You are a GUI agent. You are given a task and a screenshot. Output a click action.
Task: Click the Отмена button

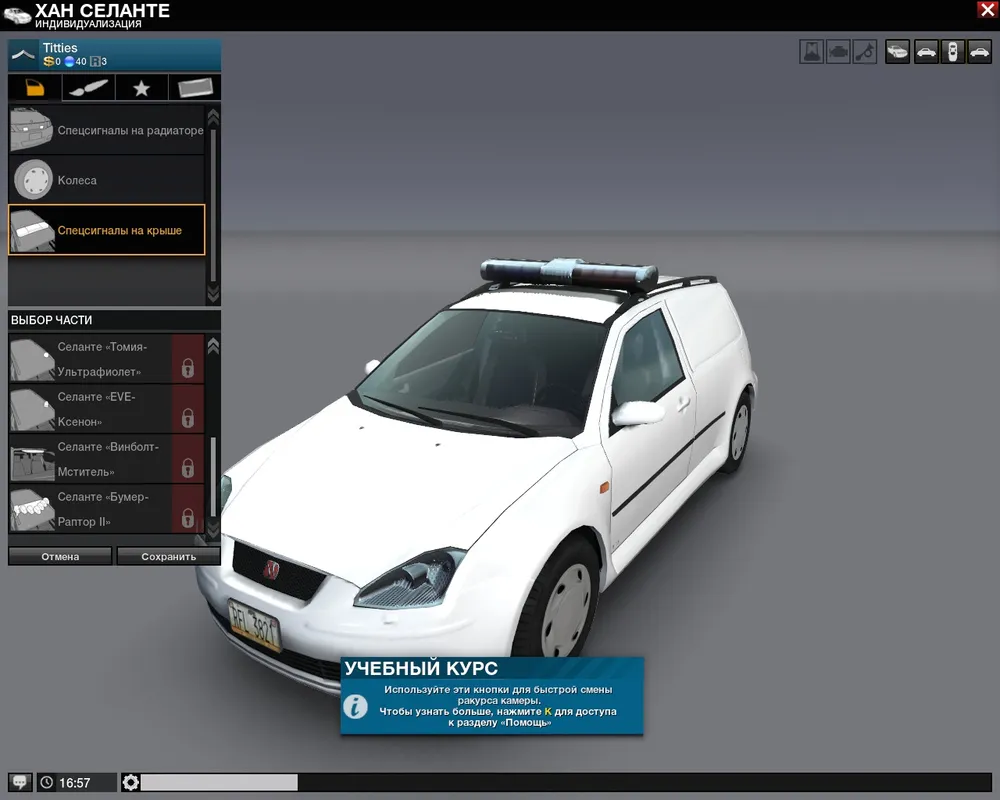(x=60, y=556)
